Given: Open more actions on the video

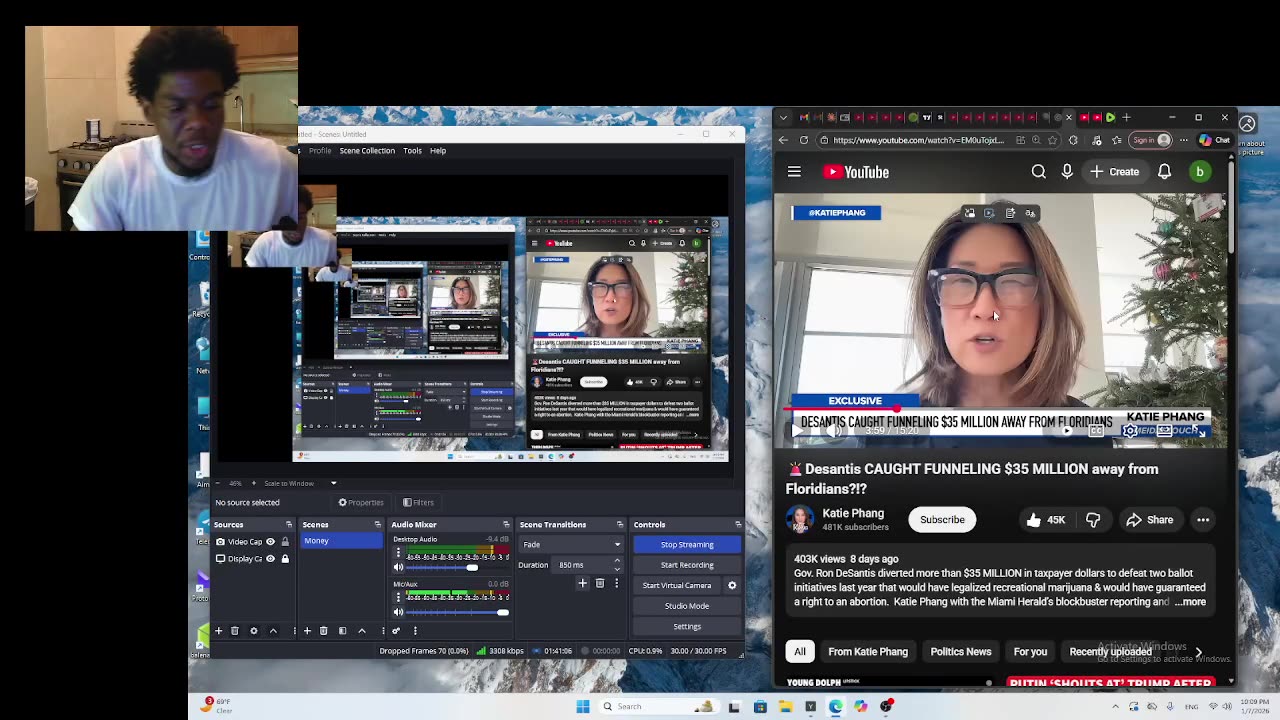Looking at the screenshot, I should 1203,520.
